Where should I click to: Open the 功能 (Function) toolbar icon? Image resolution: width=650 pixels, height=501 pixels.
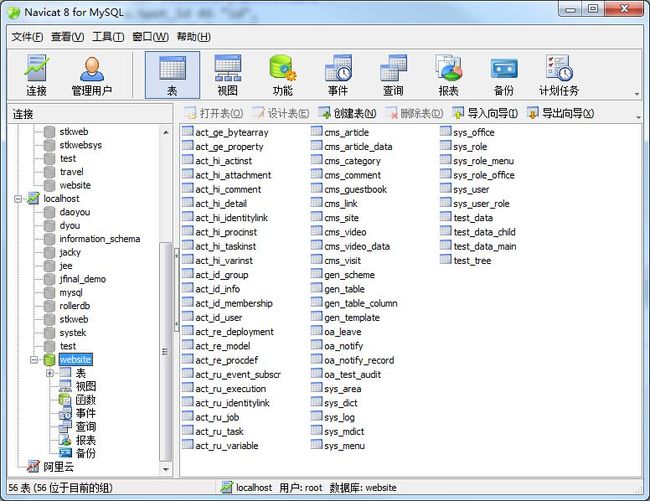[283, 75]
